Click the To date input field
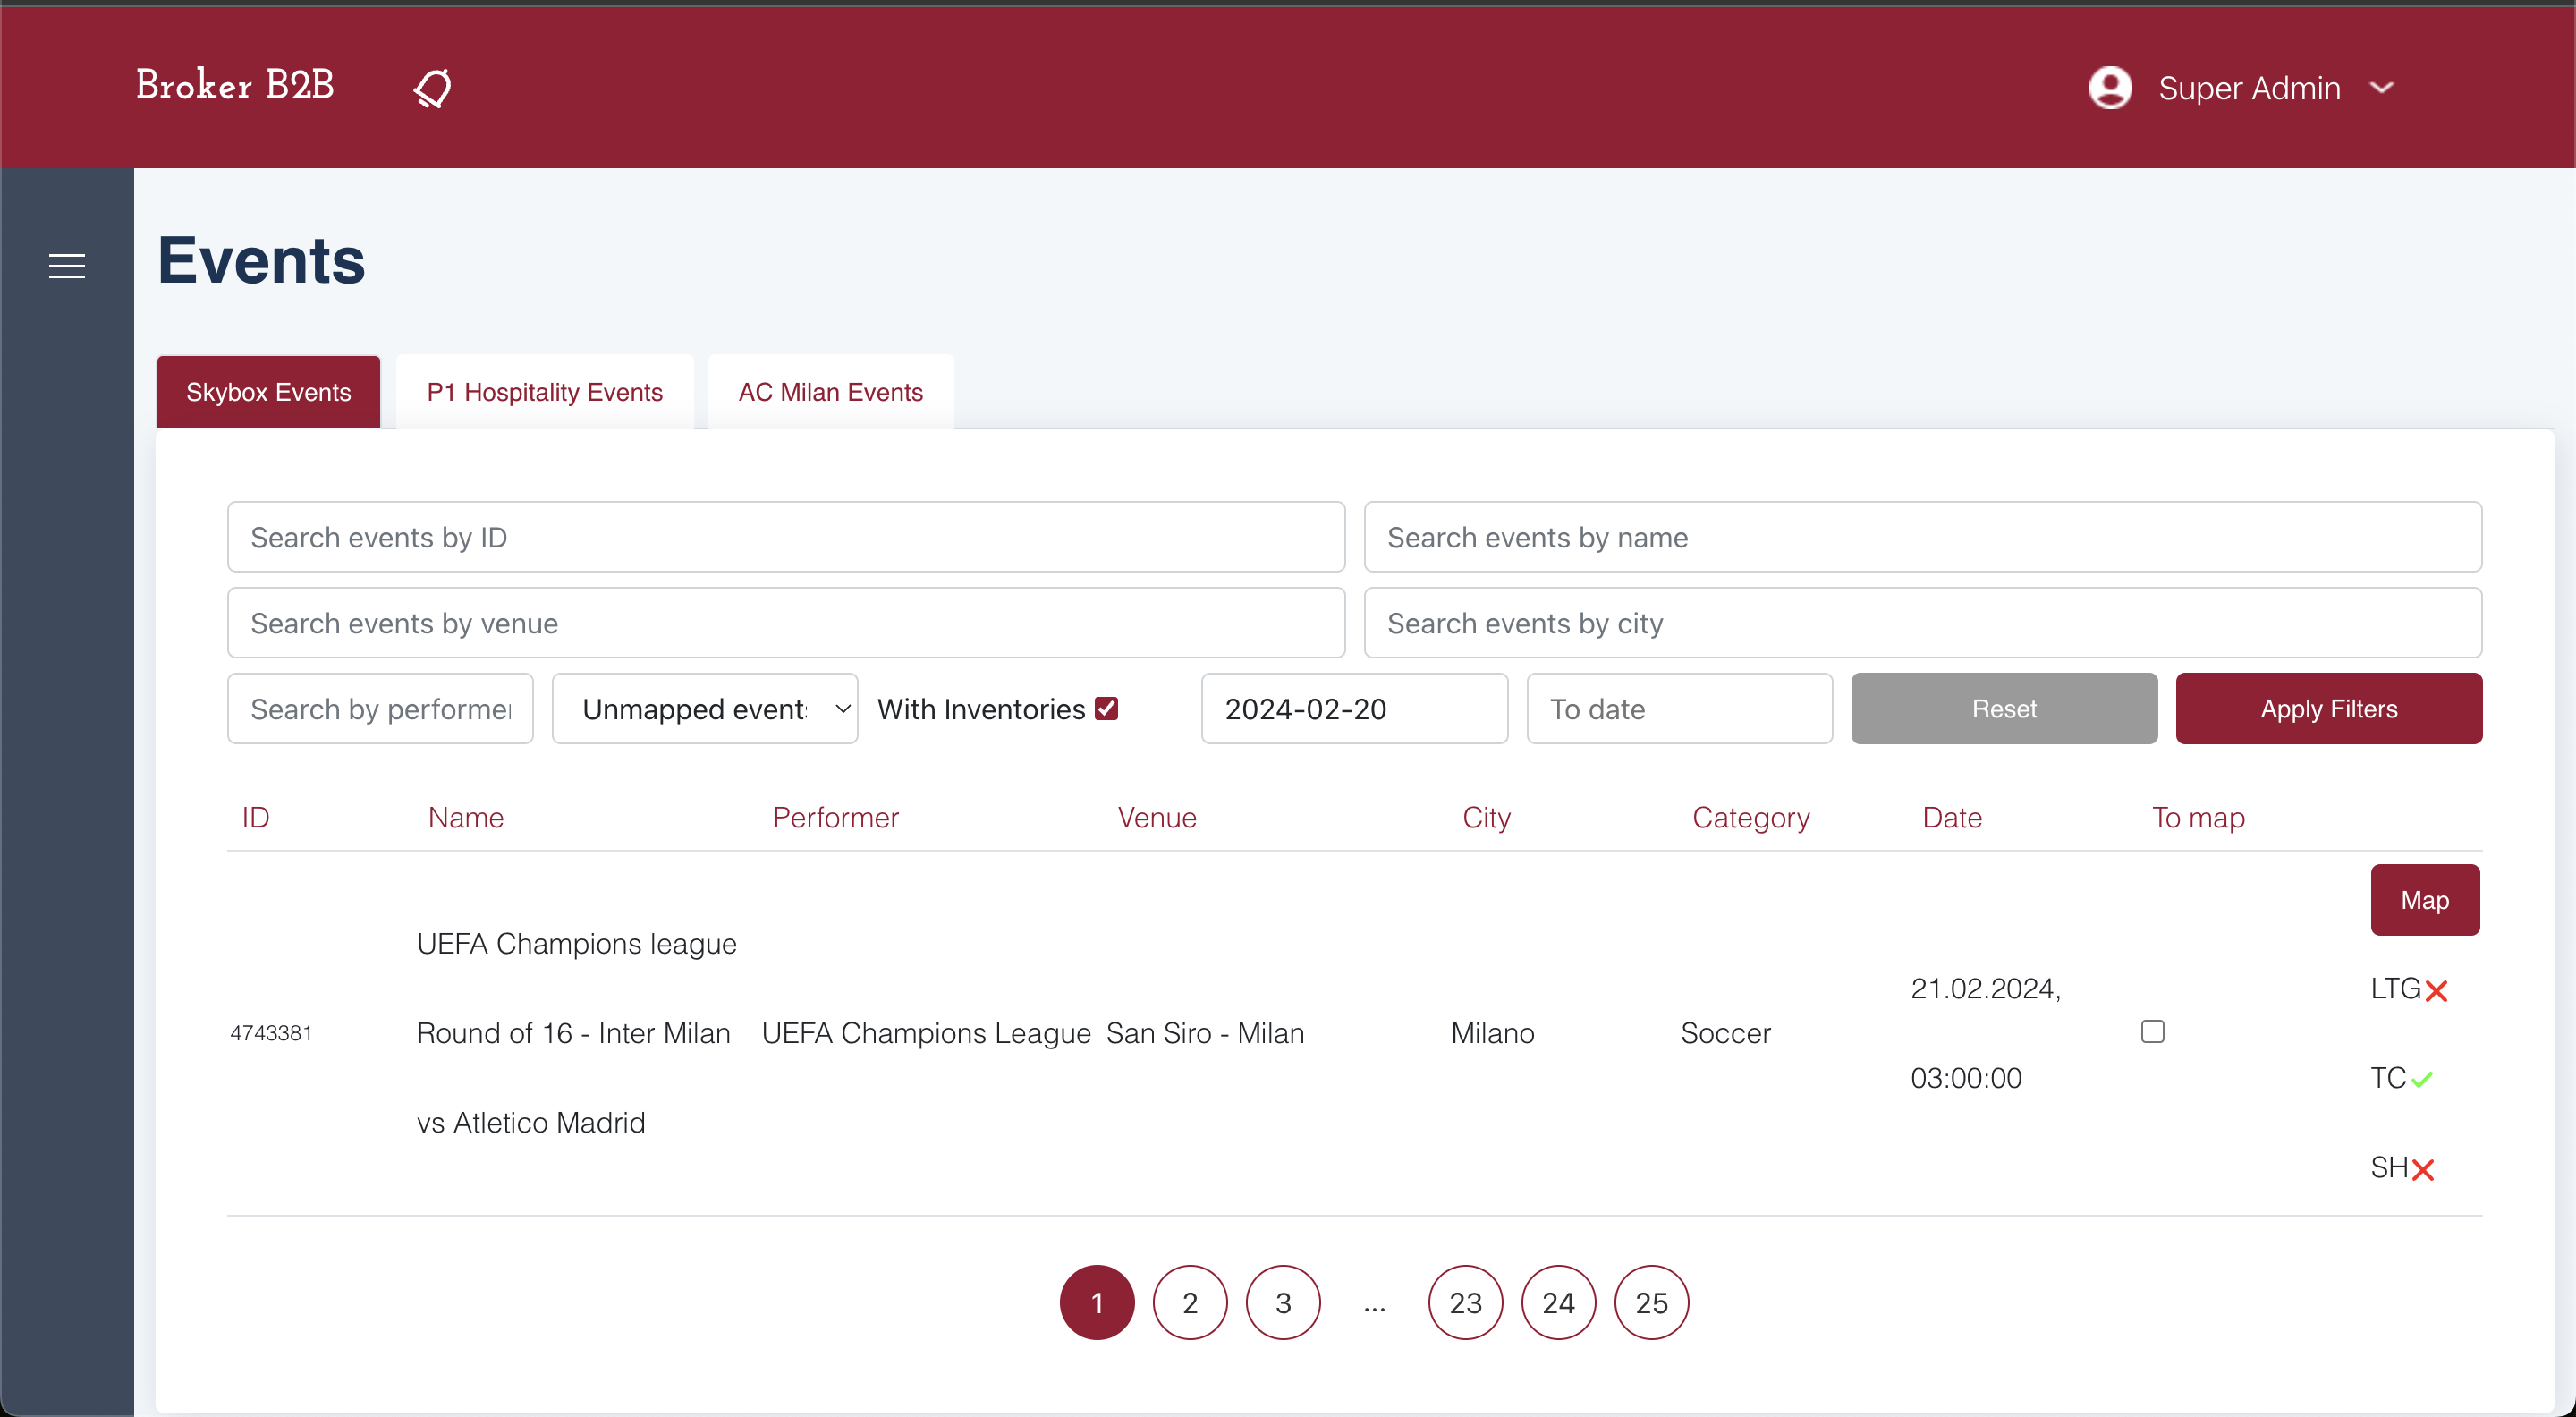The image size is (2576, 1417). (1679, 709)
